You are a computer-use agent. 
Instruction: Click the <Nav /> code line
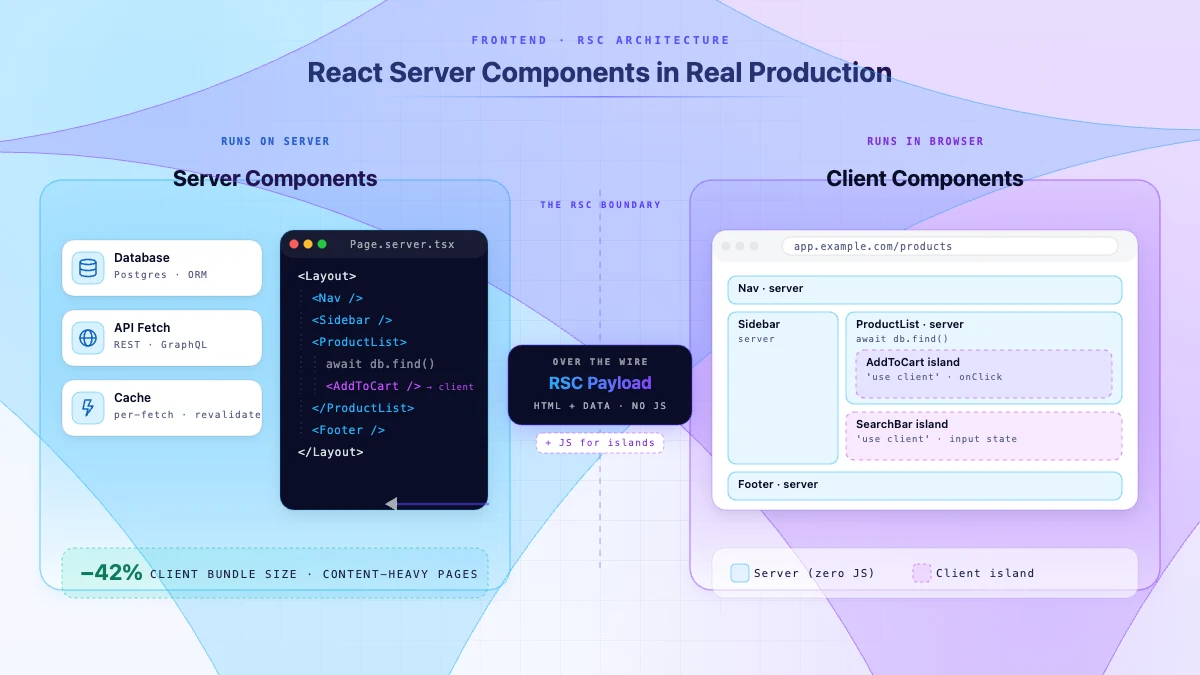pos(337,298)
